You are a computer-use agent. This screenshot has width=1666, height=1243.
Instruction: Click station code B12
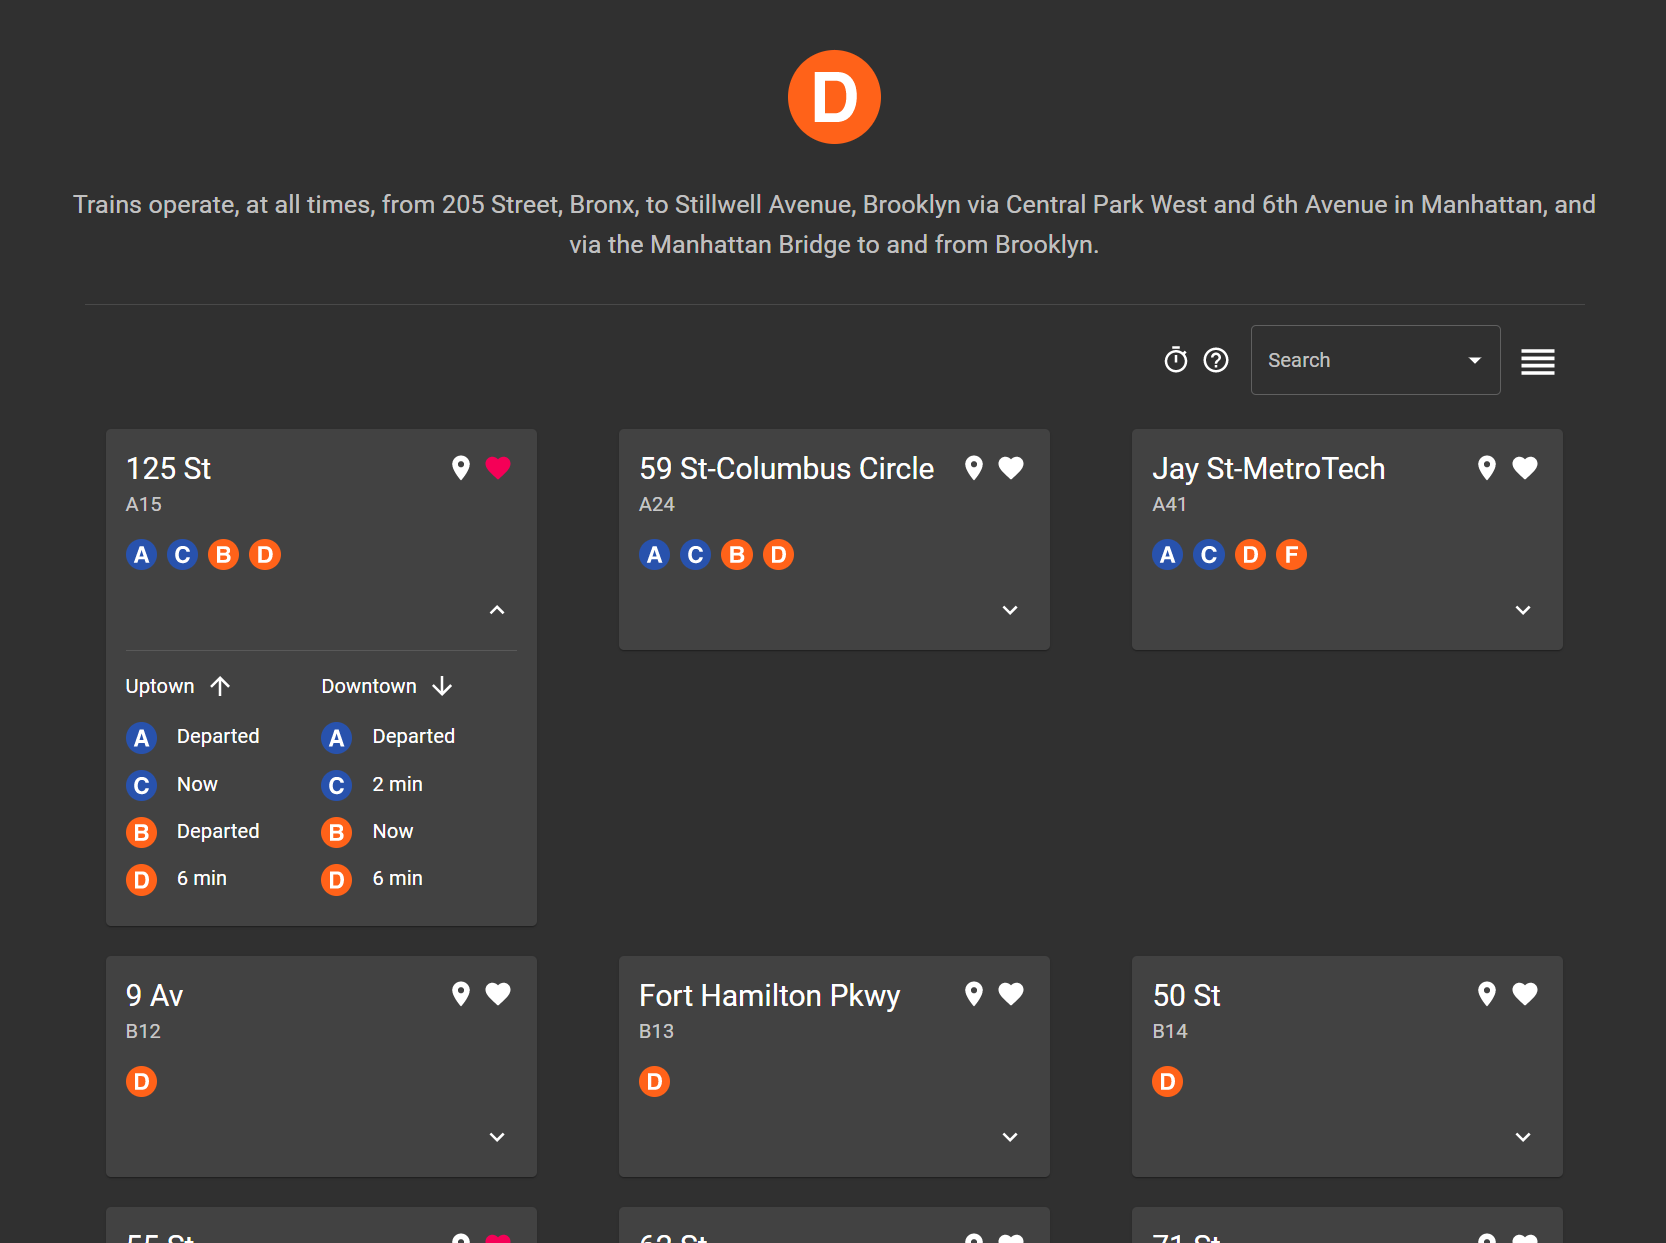(143, 1032)
